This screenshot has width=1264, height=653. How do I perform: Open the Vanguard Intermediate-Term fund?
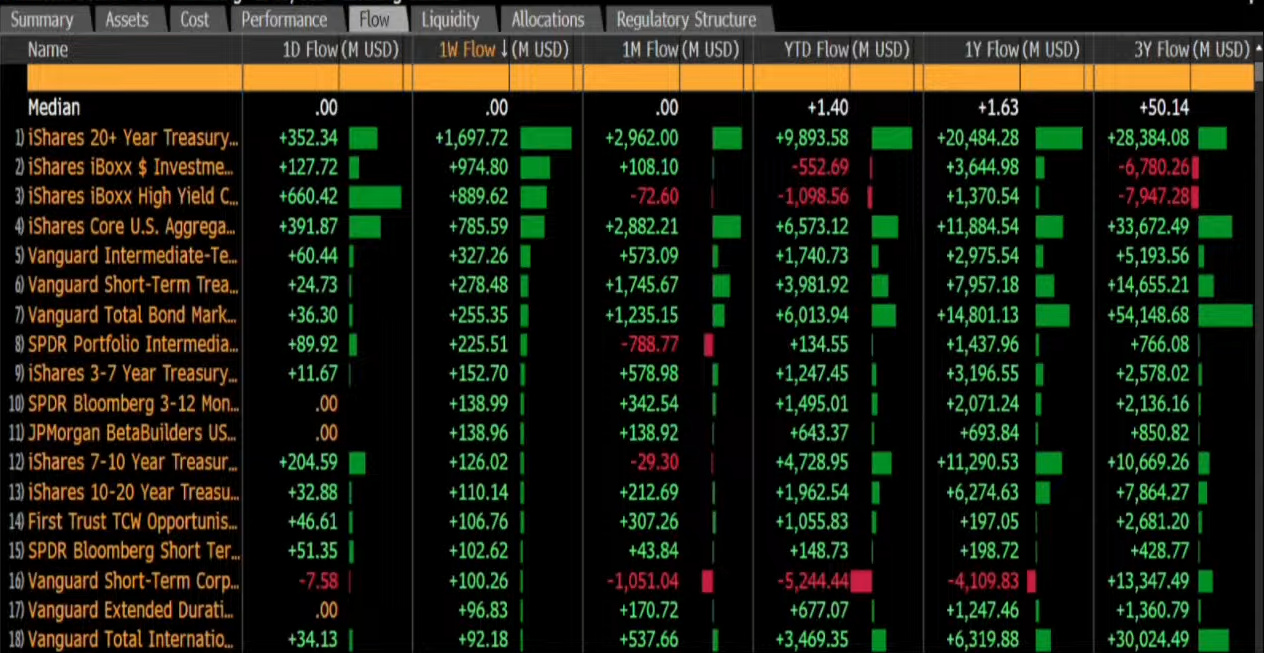pos(133,256)
